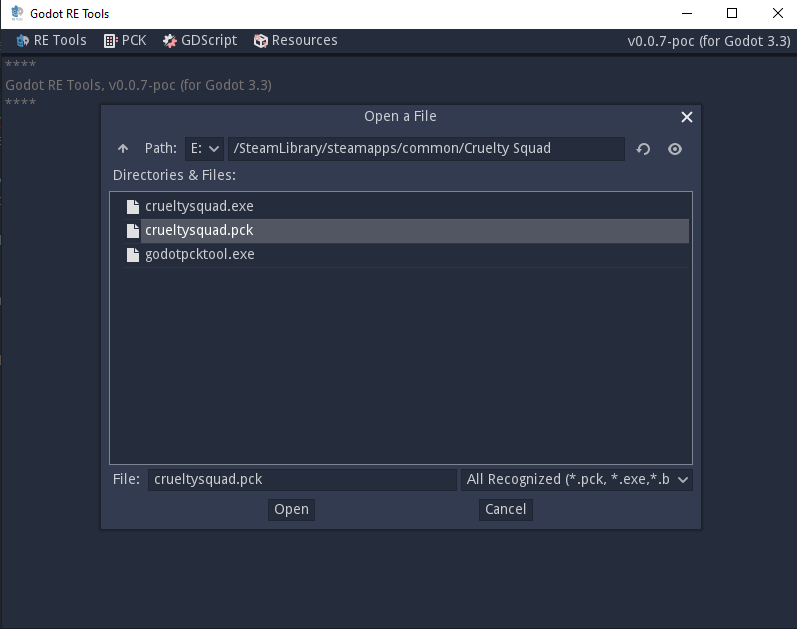Open the PCK menu
Screen dimensions: 797x629
click(125, 41)
